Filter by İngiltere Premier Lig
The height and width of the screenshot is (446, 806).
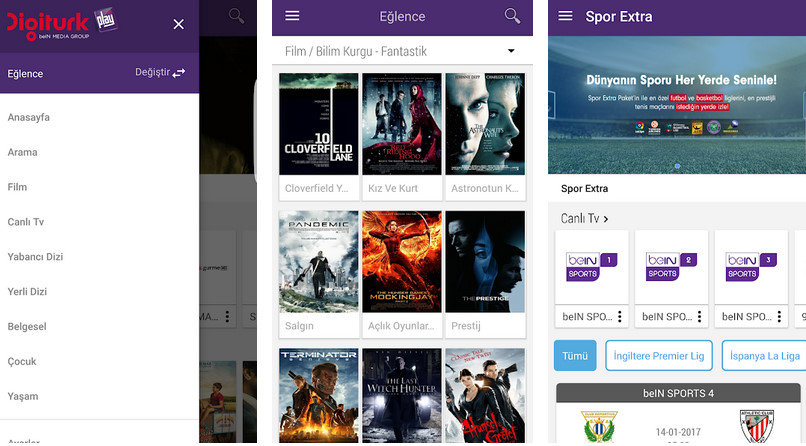659,356
